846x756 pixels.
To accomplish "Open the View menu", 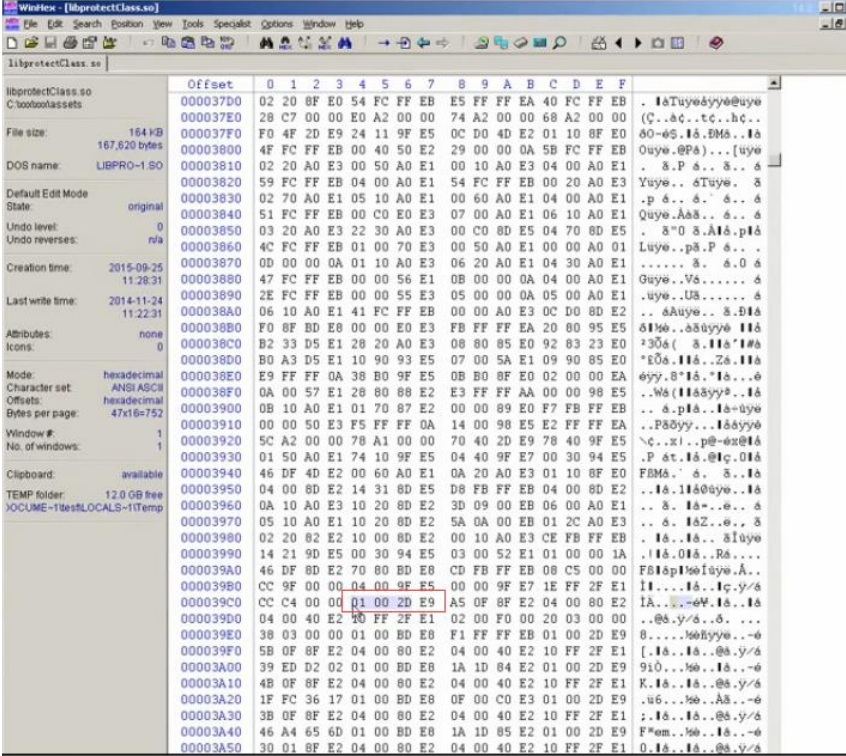I will tap(162, 24).
